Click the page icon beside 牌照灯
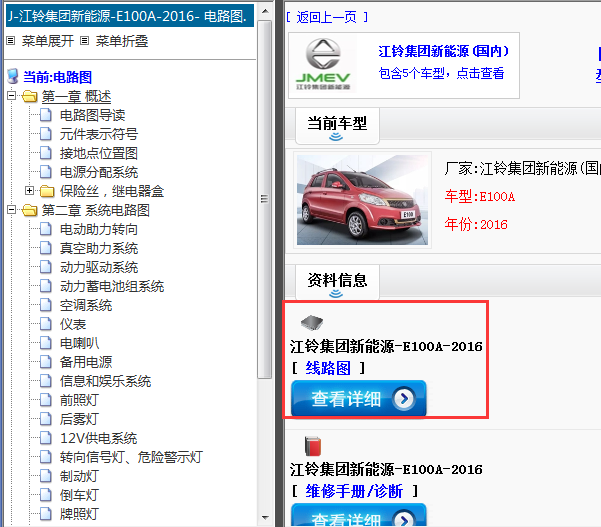The image size is (601, 527). [46, 514]
